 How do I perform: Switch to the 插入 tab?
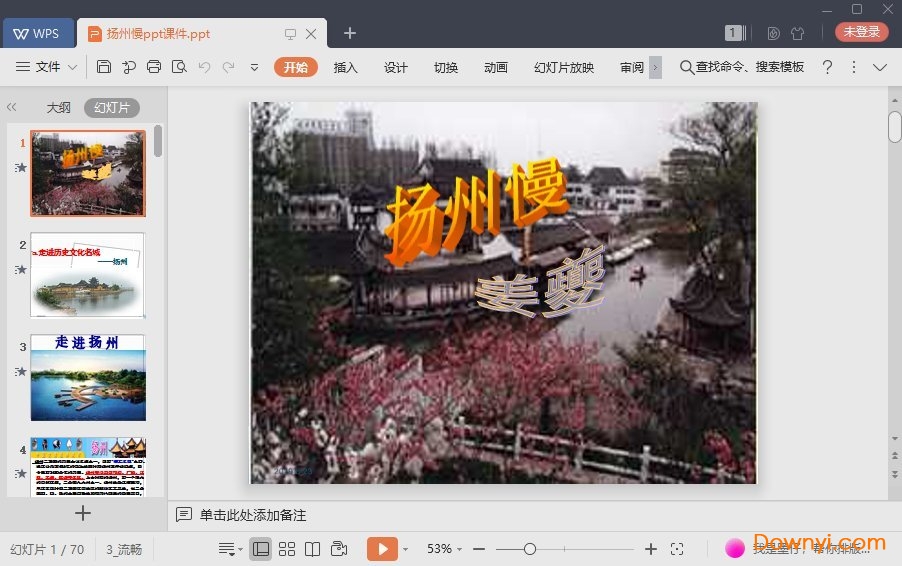[x=346, y=67]
